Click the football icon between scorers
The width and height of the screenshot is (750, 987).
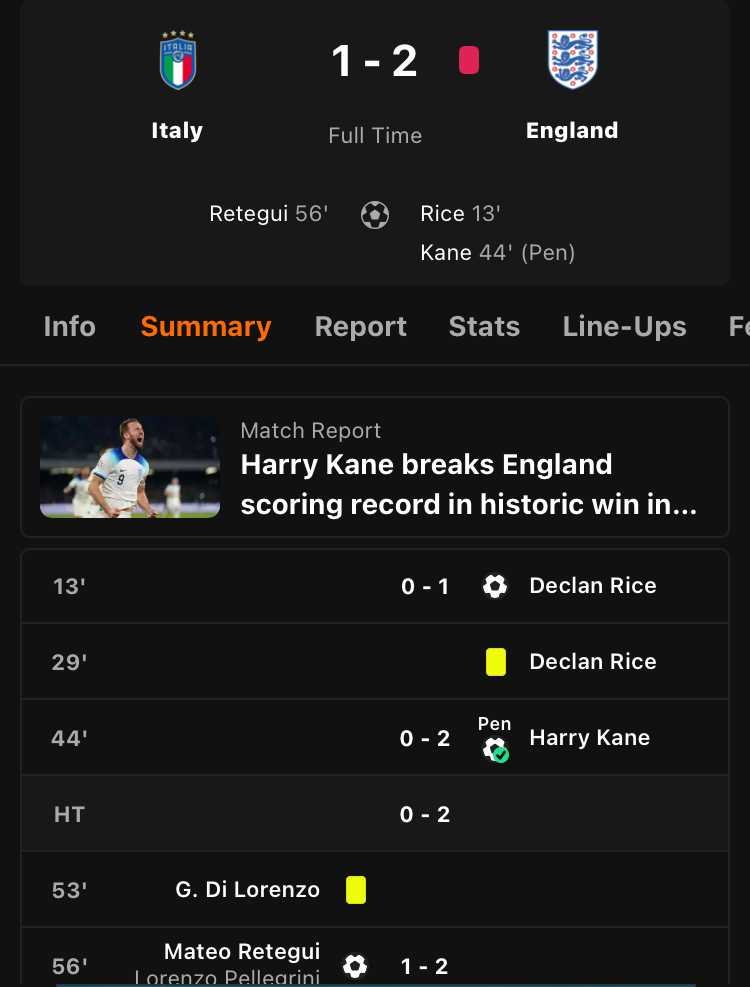coord(375,215)
